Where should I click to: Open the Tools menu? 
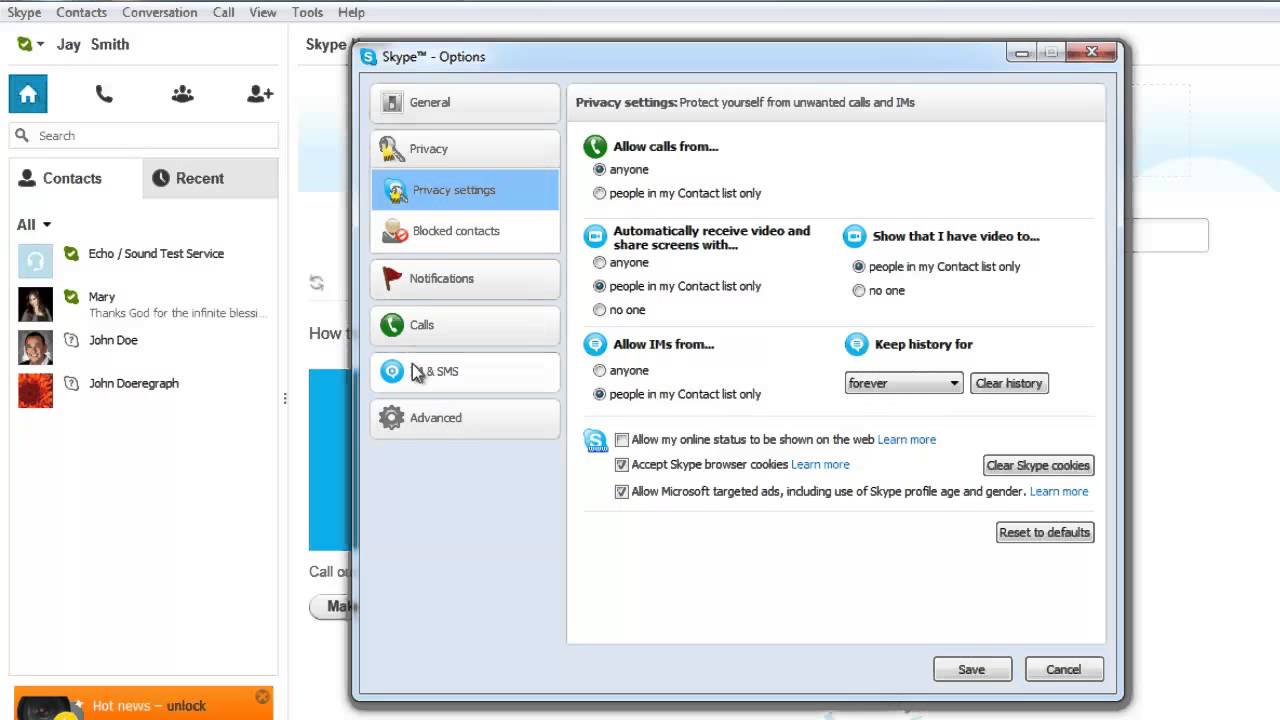pyautogui.click(x=307, y=12)
